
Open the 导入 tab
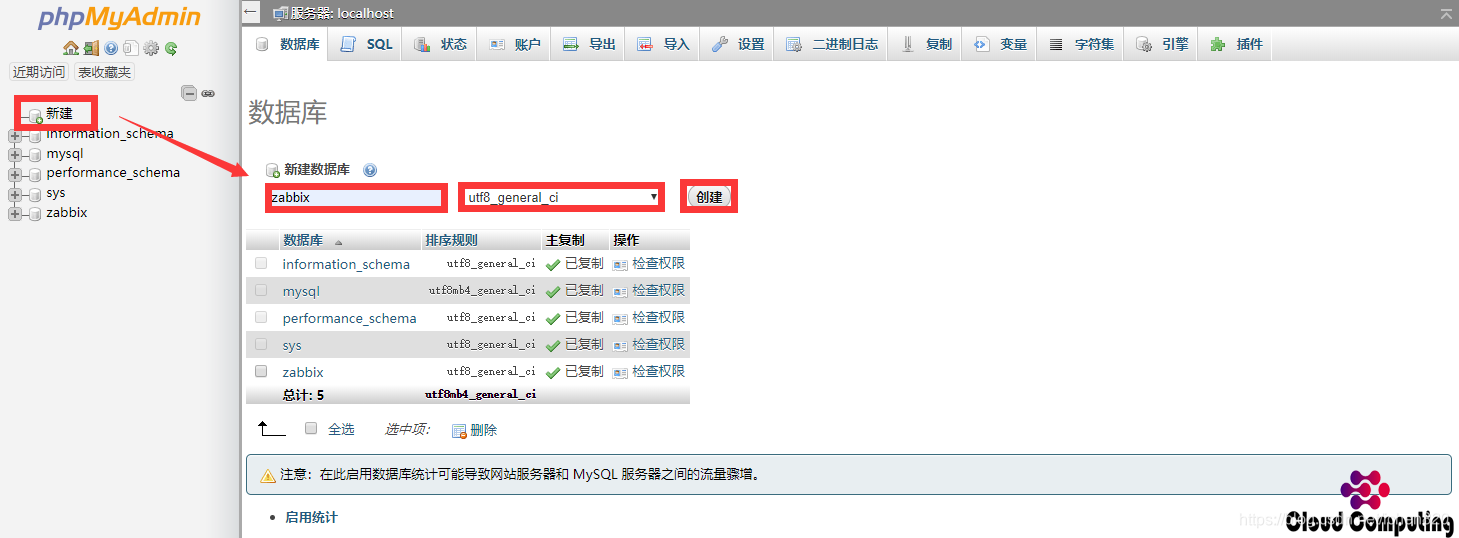pos(663,44)
